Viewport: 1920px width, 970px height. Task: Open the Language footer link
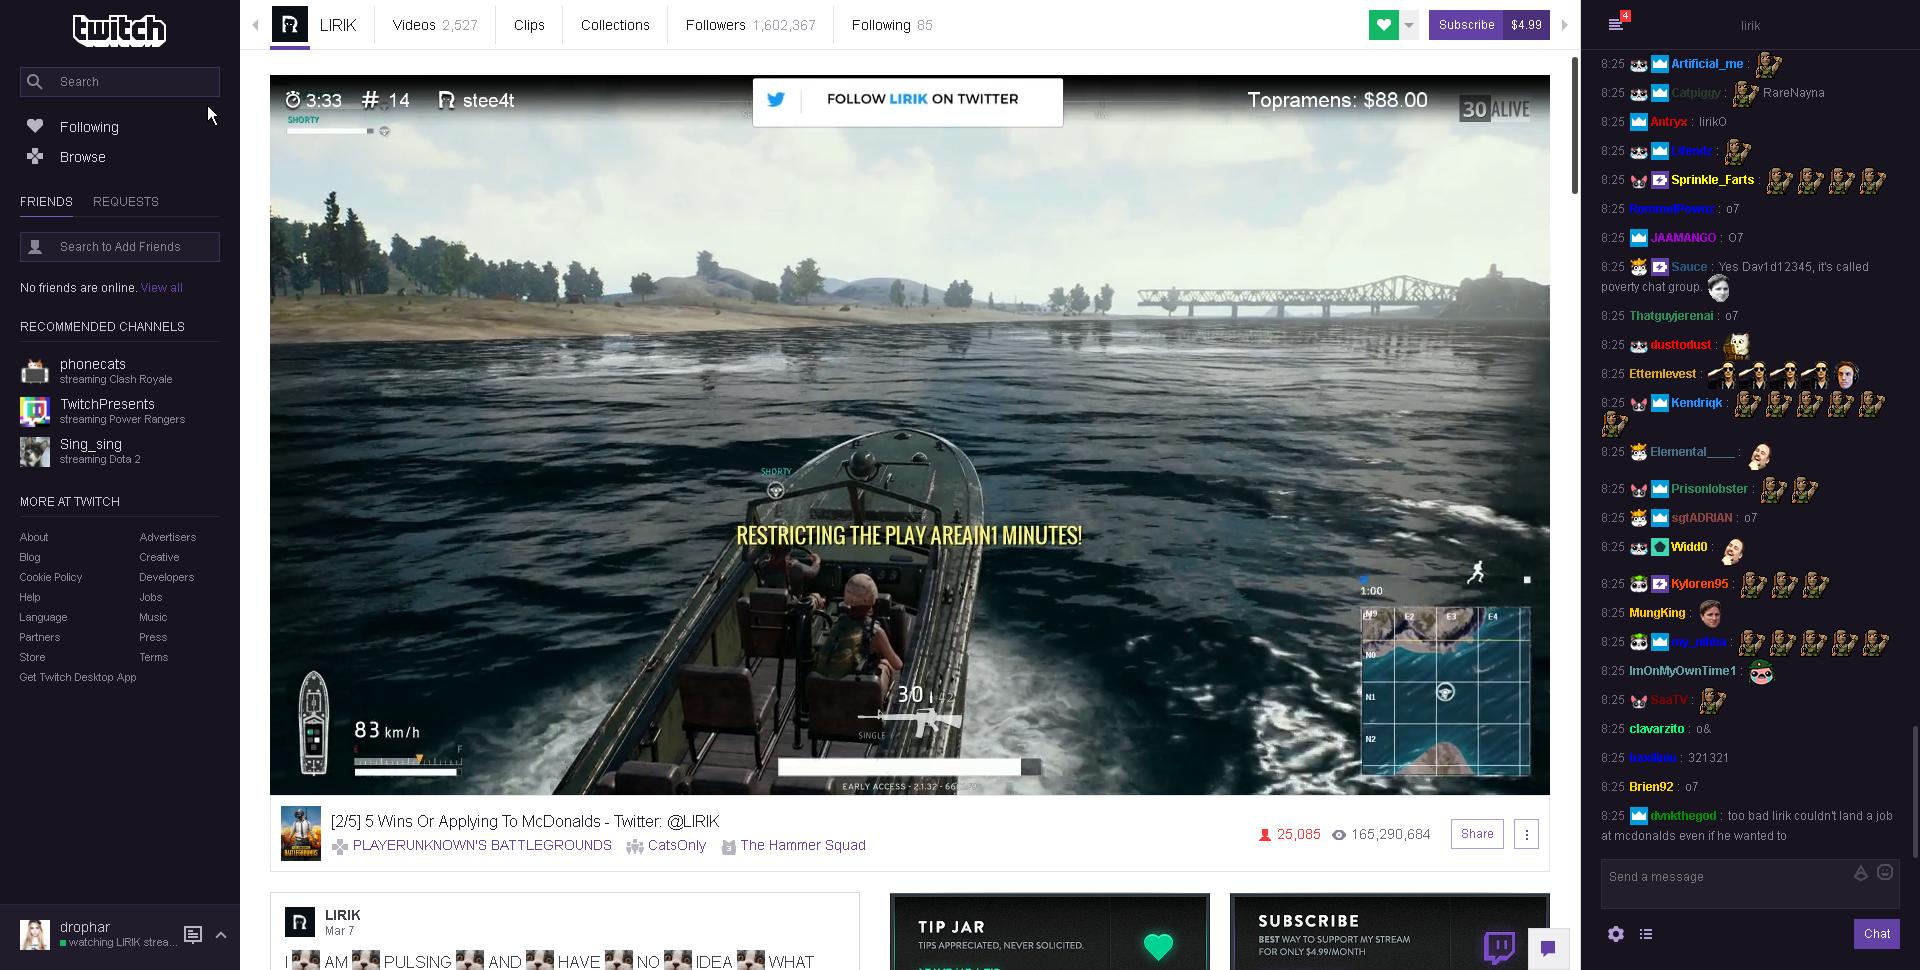pos(43,617)
